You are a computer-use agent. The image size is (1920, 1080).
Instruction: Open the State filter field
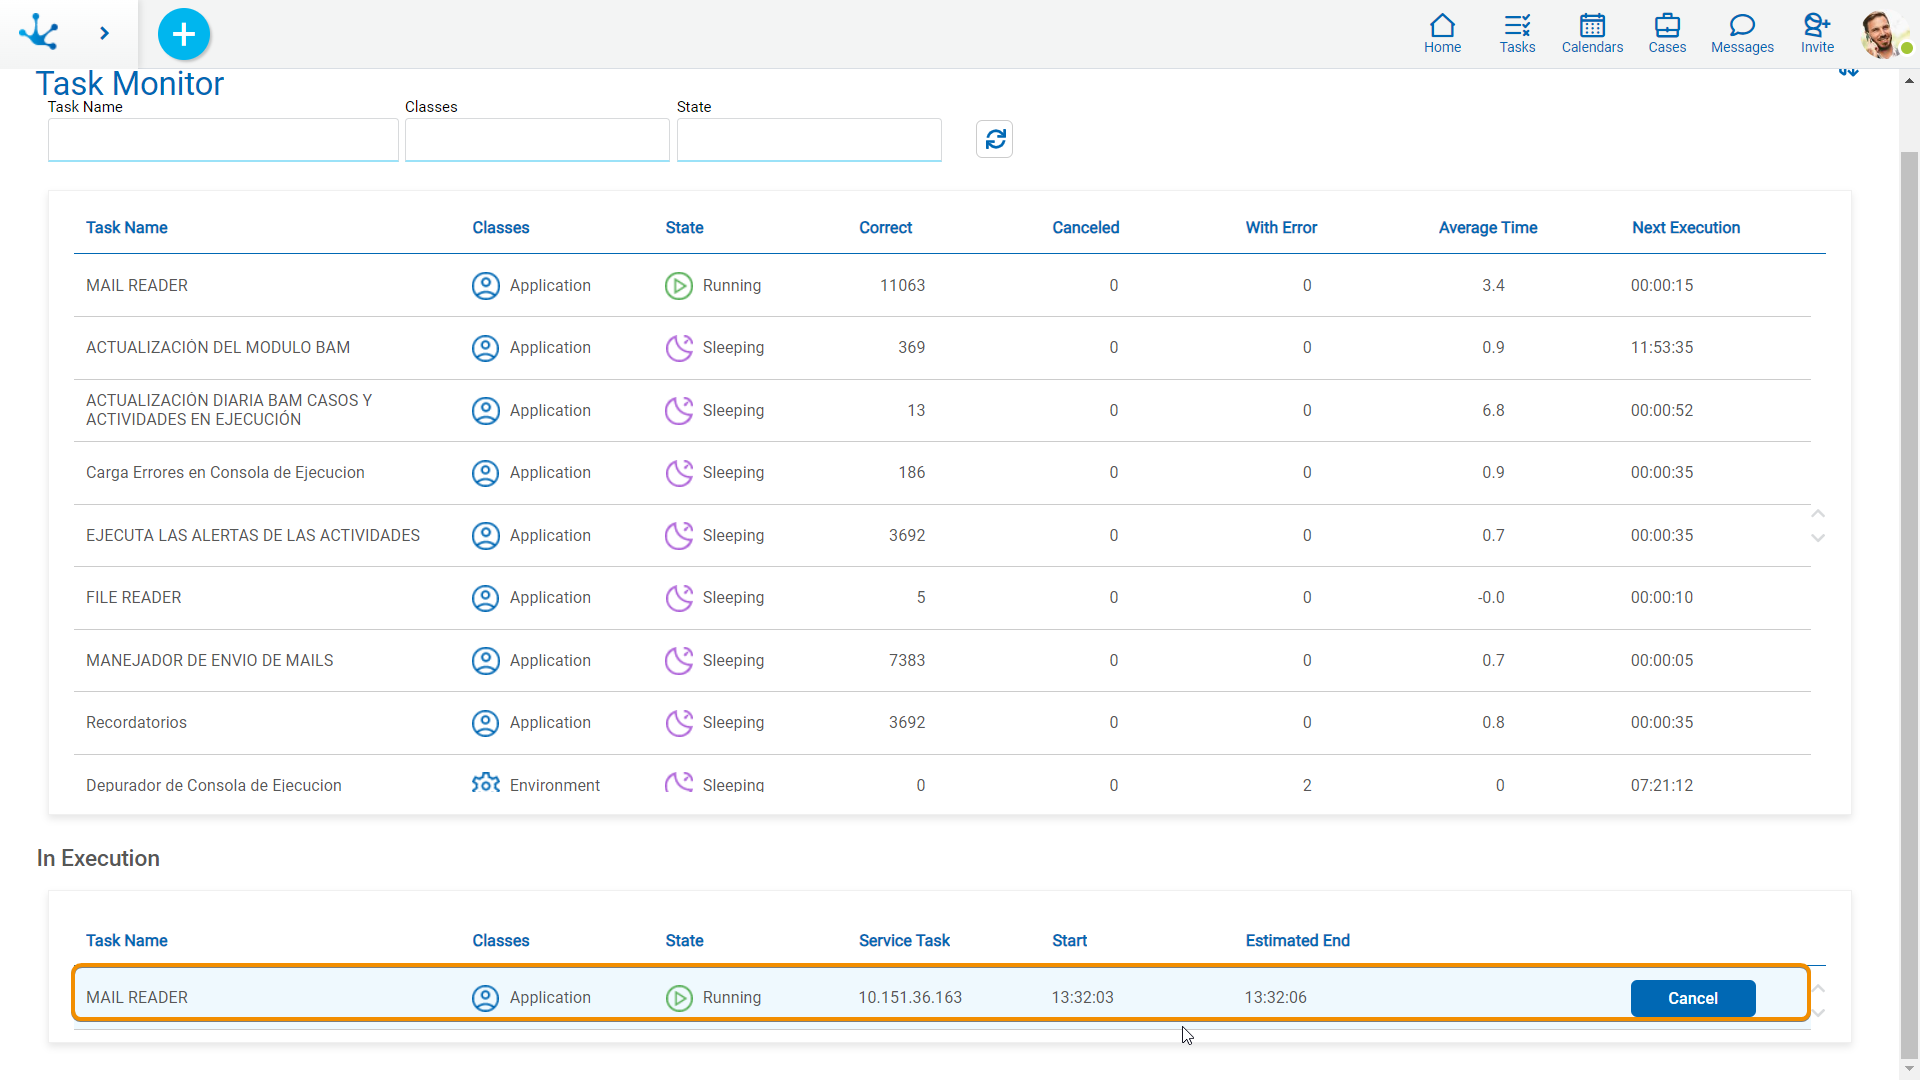tap(809, 139)
